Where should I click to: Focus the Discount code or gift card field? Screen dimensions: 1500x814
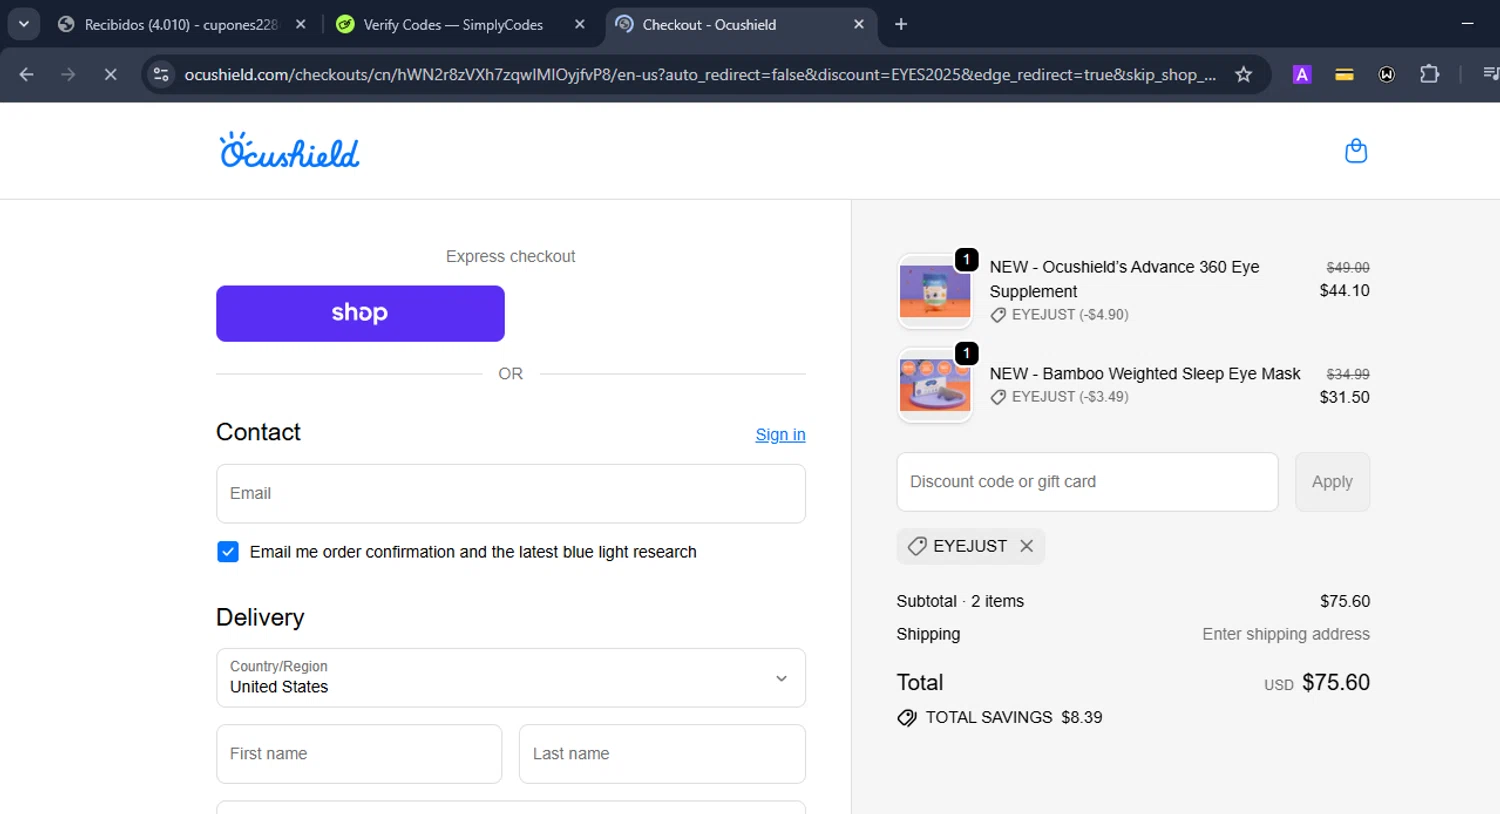point(1087,482)
